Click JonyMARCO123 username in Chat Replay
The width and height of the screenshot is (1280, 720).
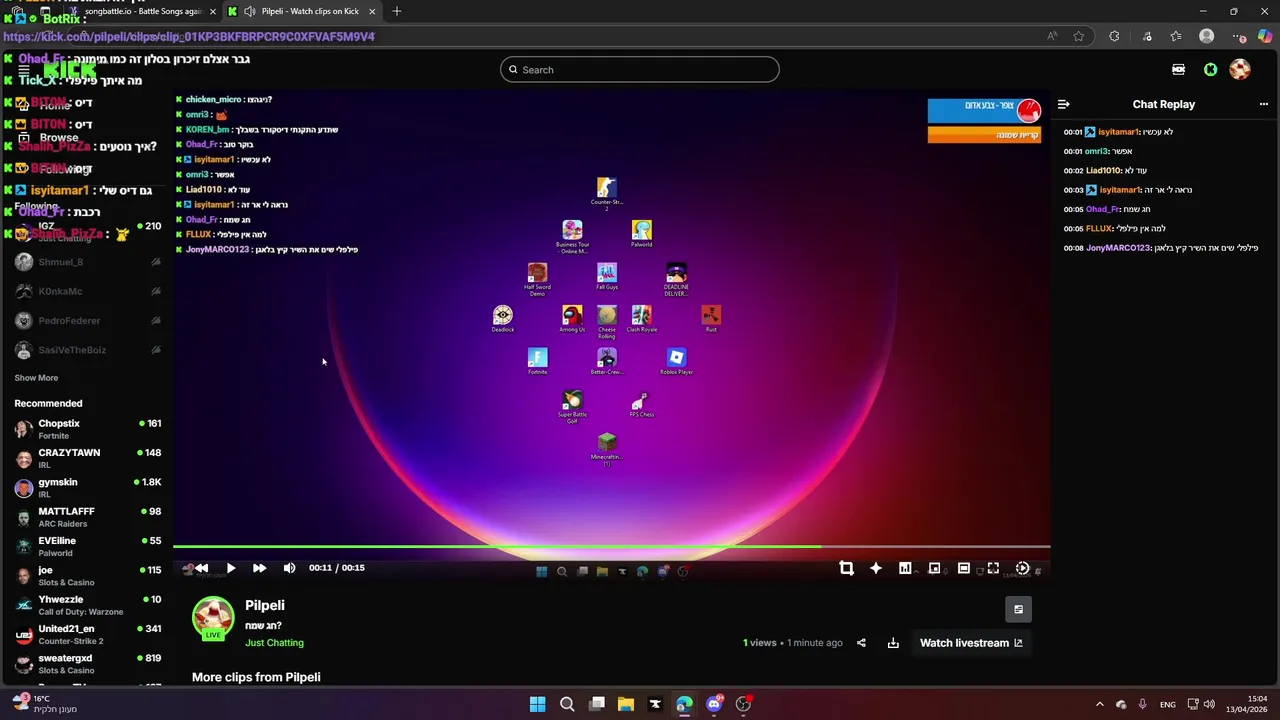click(1118, 248)
